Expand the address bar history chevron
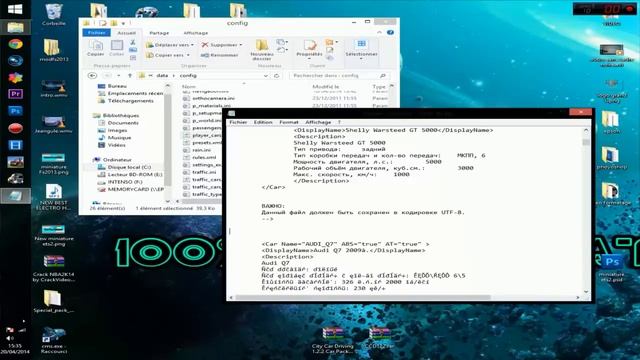This screenshot has height=360, width=640. coord(266,76)
